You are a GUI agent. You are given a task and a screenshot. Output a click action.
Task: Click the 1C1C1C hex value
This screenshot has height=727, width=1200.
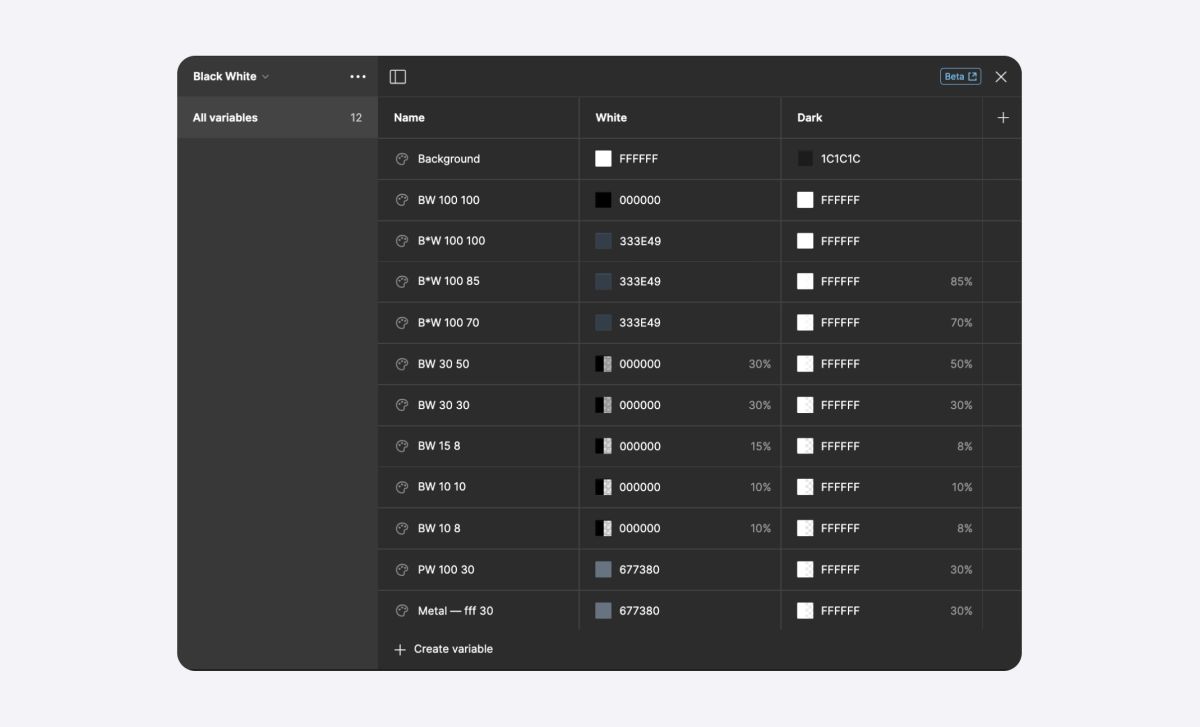(x=841, y=159)
